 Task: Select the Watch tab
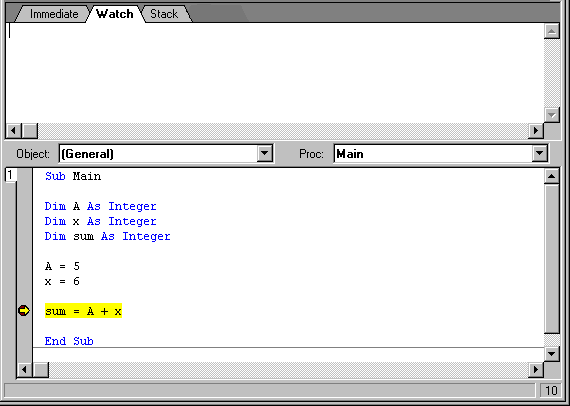[115, 14]
